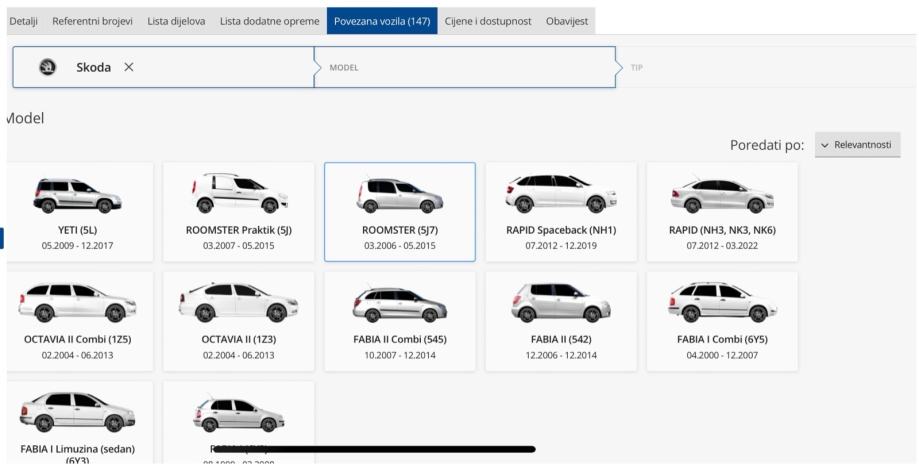Click the Skoda logo icon

coord(47,67)
